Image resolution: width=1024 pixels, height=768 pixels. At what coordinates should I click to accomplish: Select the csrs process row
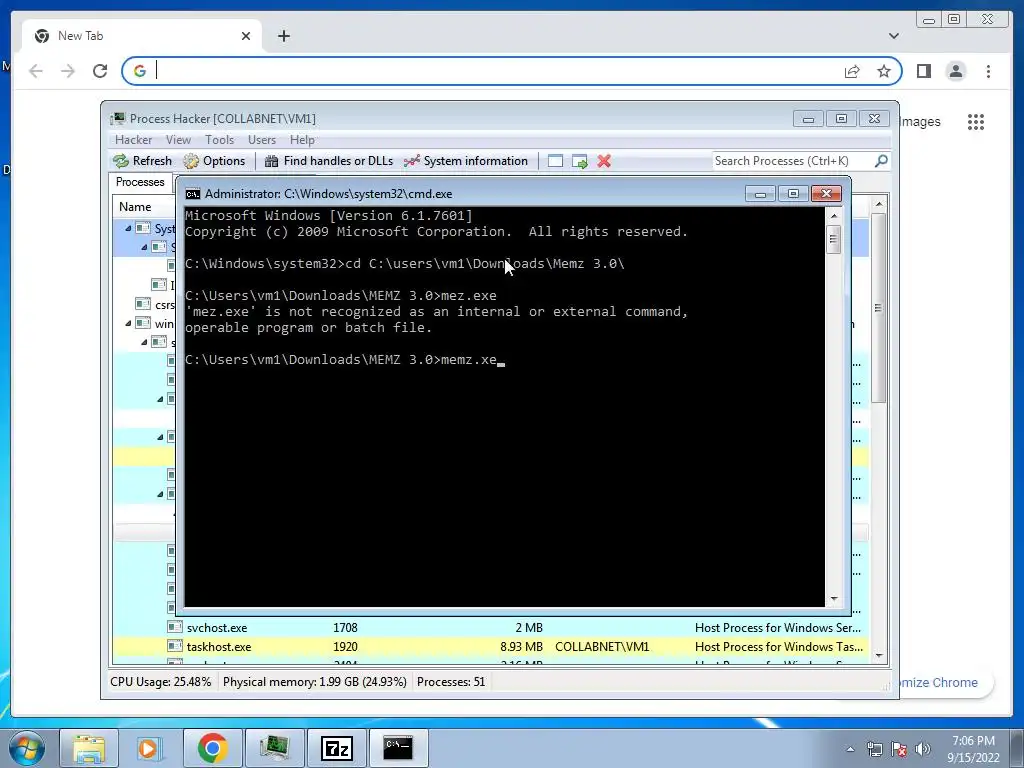pyautogui.click(x=155, y=304)
